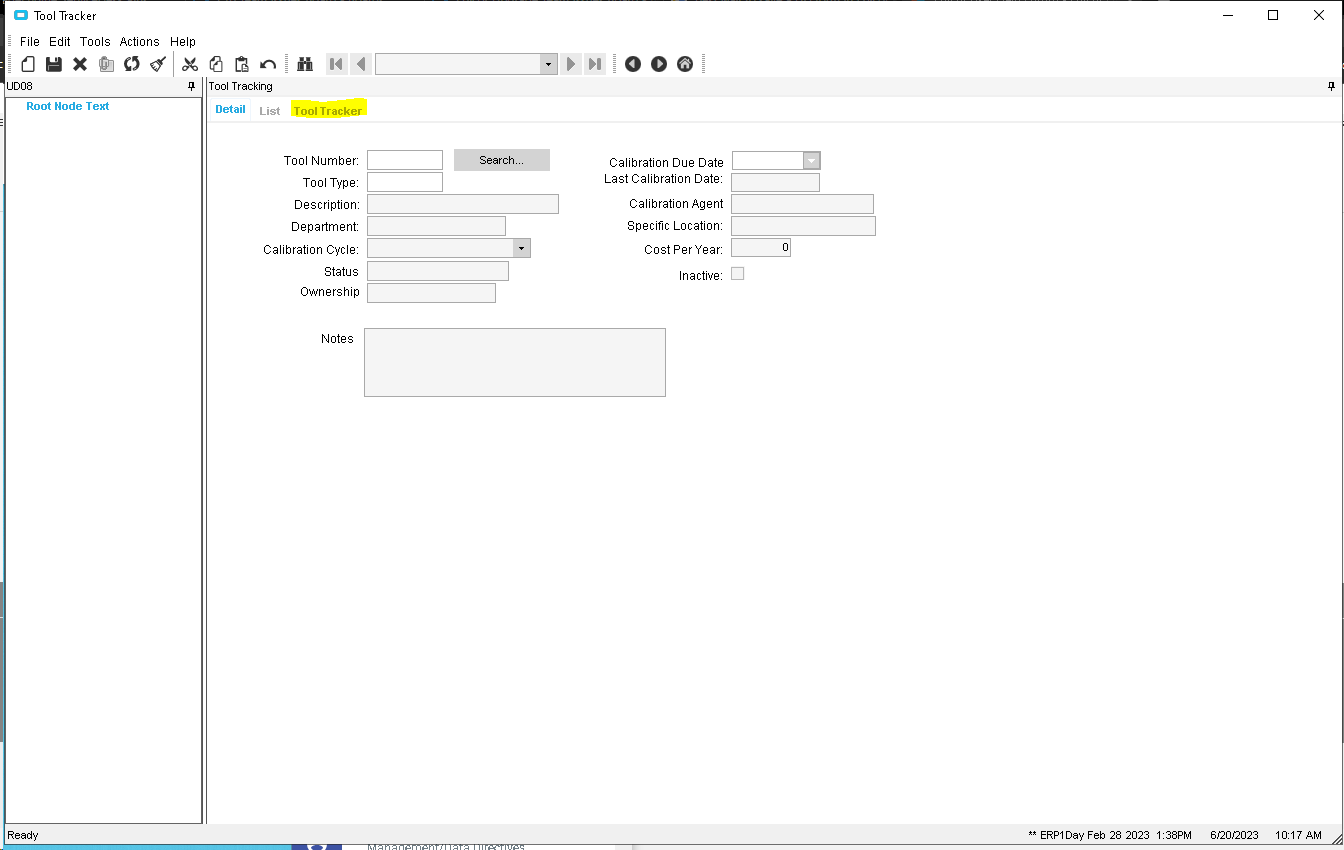
Task: Click the Notes text area
Action: [515, 362]
